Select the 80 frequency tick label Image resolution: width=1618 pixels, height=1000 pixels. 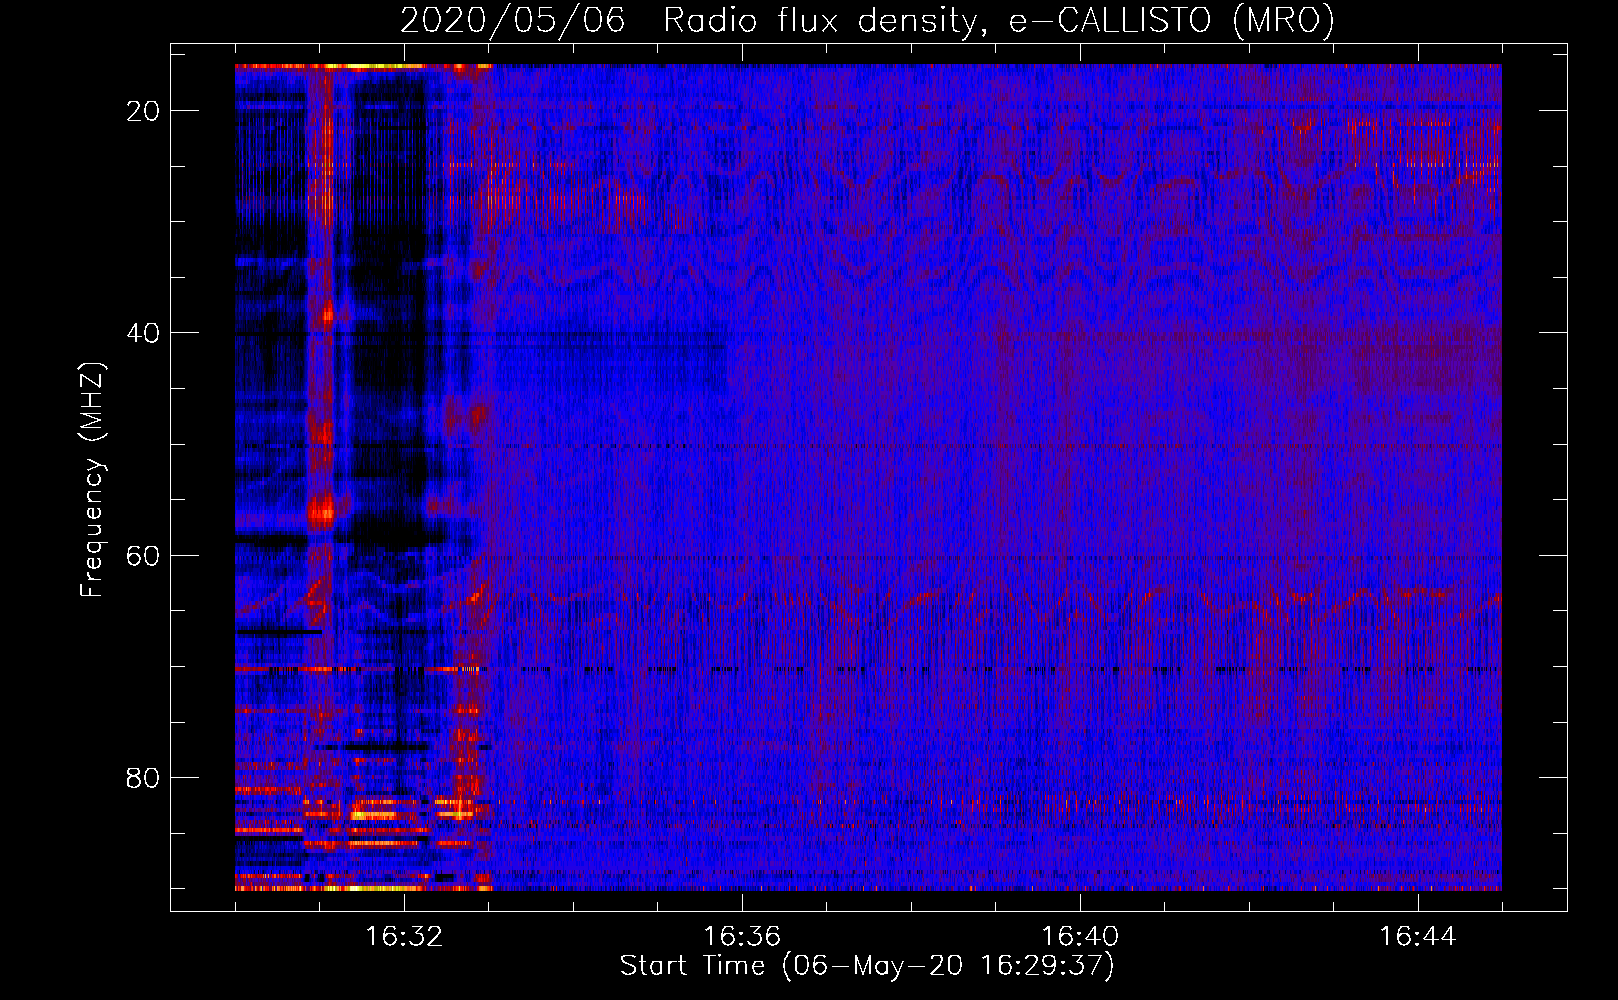tap(143, 777)
